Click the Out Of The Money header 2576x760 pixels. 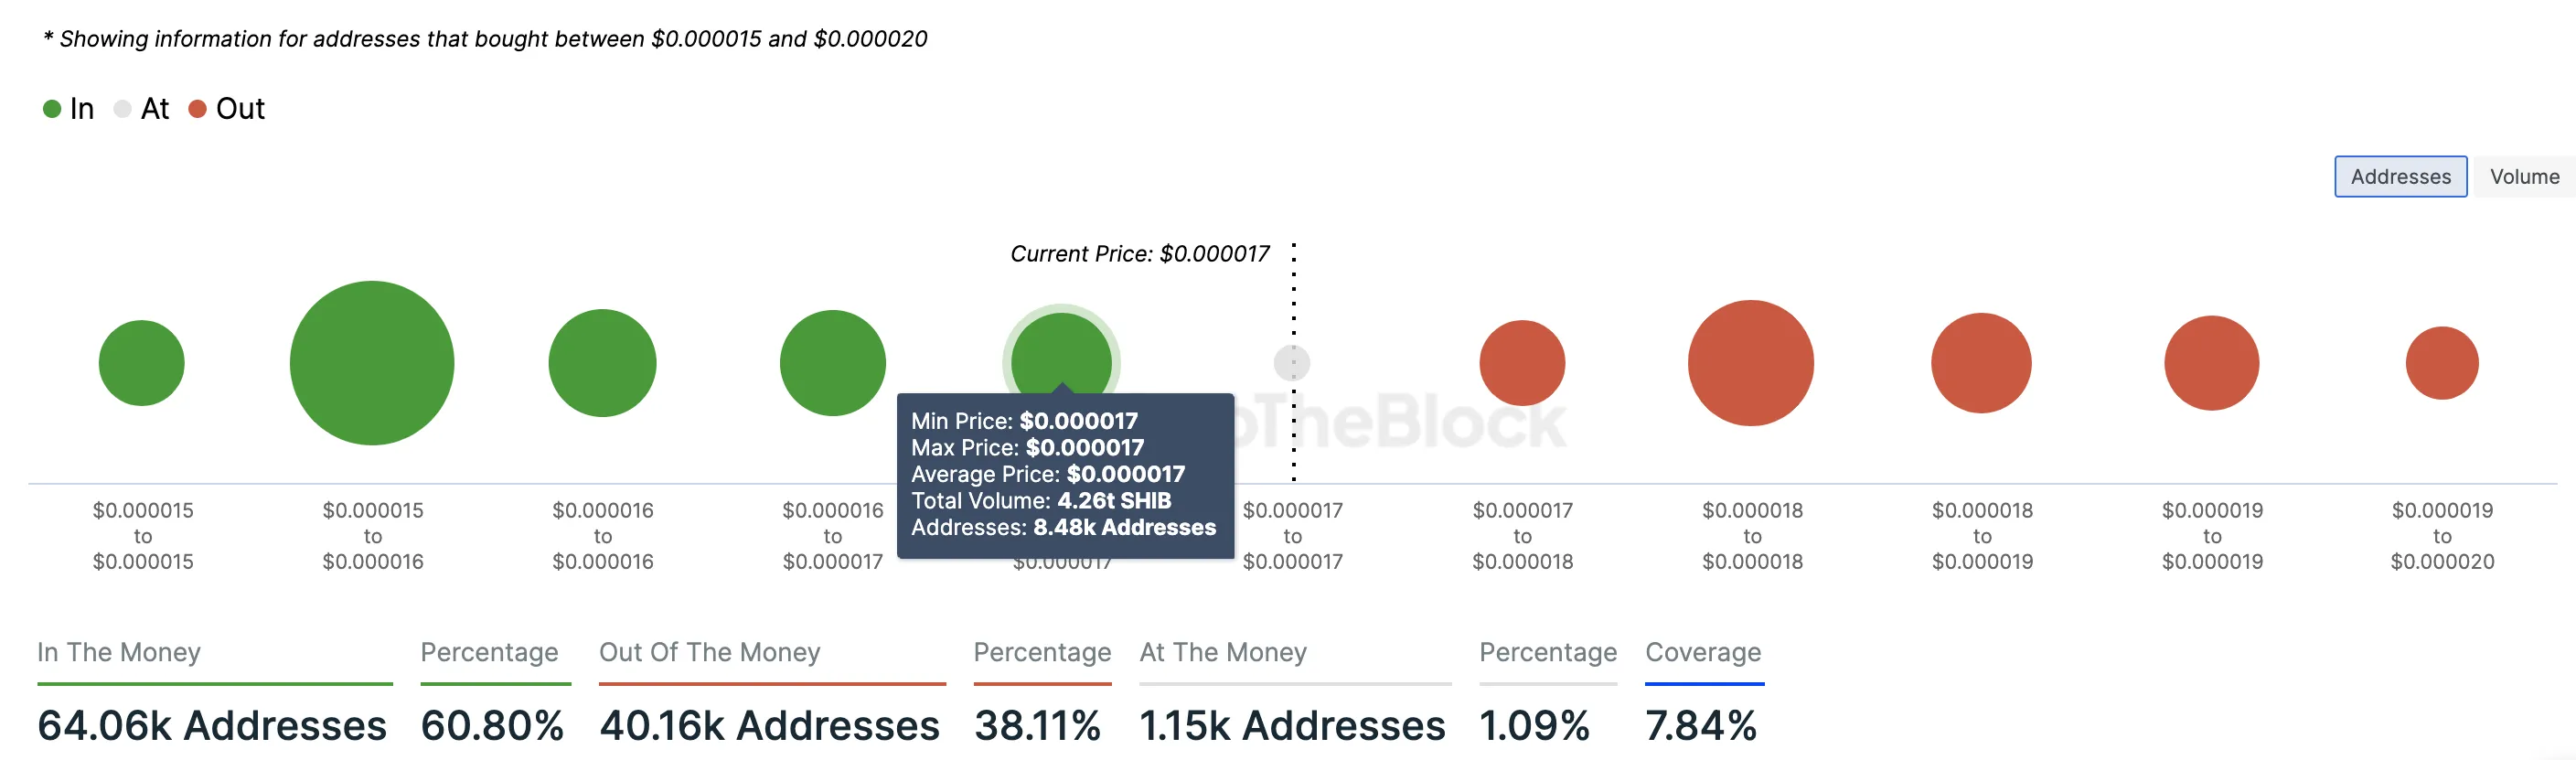pyautogui.click(x=710, y=652)
